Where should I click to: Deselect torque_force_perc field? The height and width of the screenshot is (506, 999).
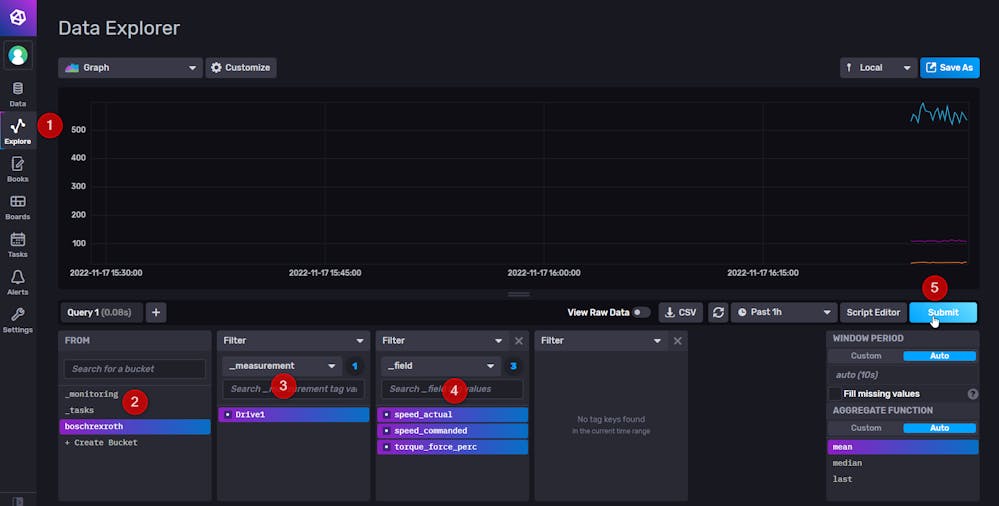pyautogui.click(x=452, y=447)
